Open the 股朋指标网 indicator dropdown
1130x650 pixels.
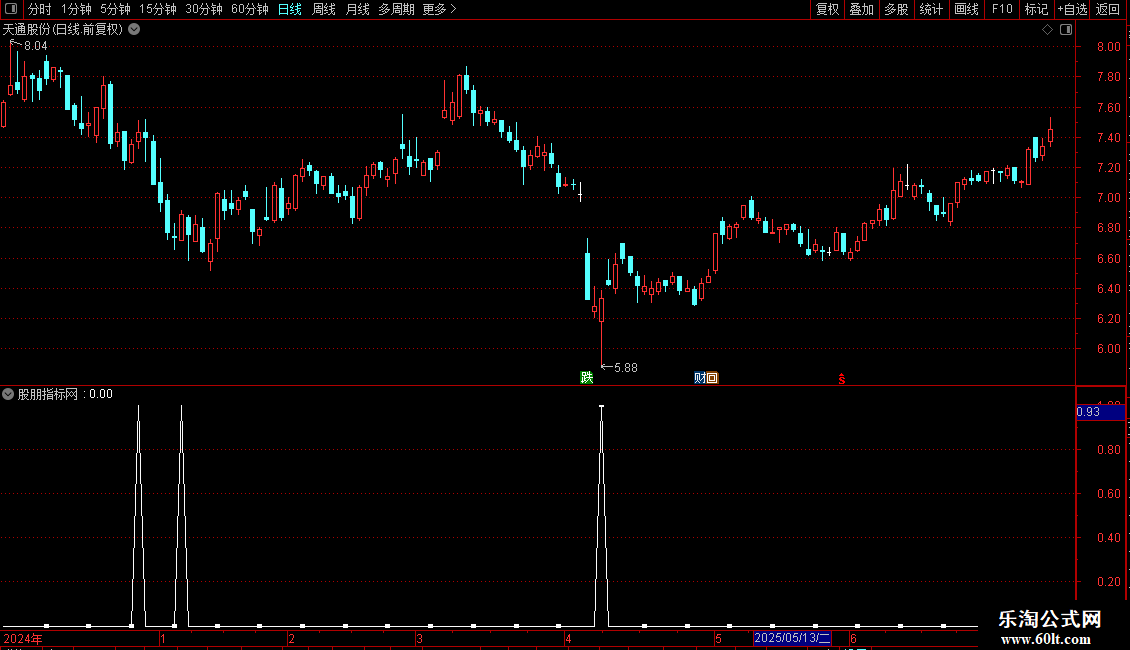pos(8,394)
